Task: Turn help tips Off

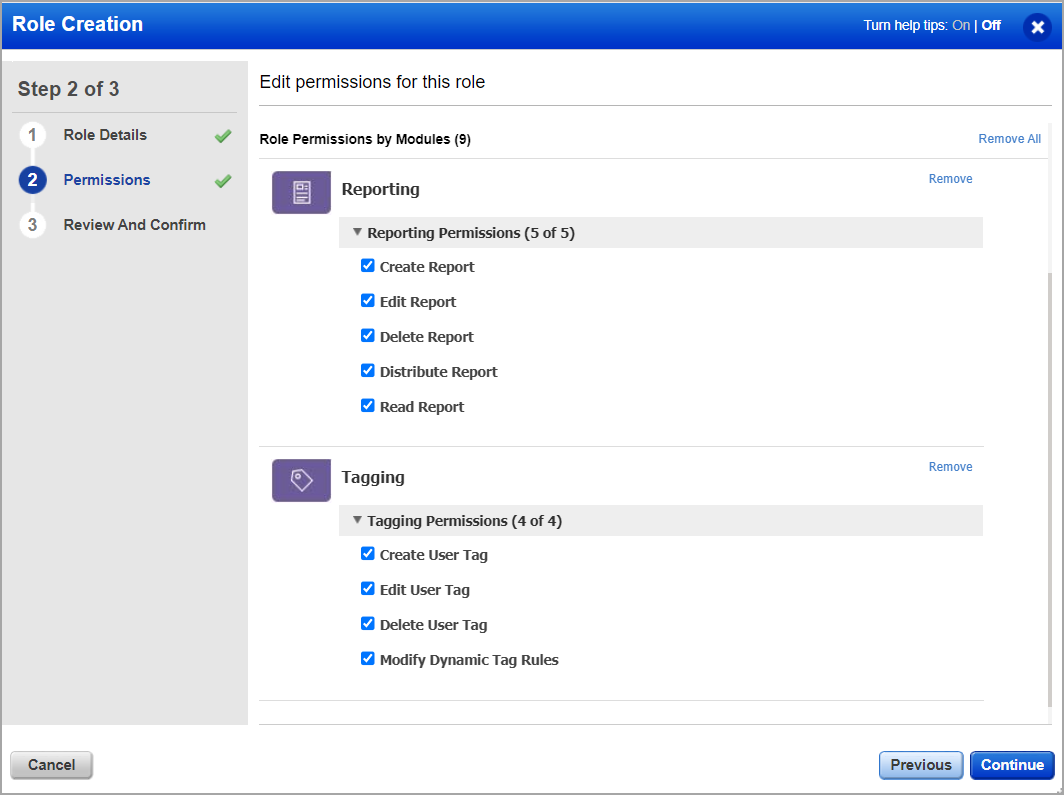Action: click(991, 25)
